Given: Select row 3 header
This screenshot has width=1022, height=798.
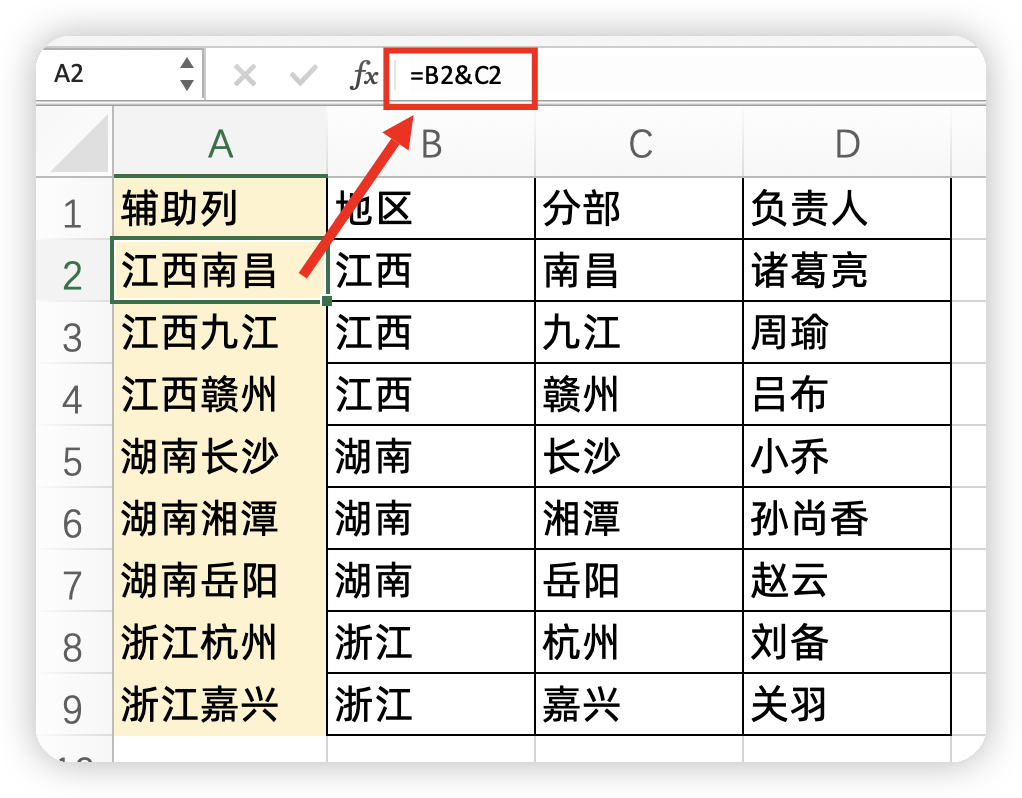Looking at the screenshot, I should (x=73, y=332).
